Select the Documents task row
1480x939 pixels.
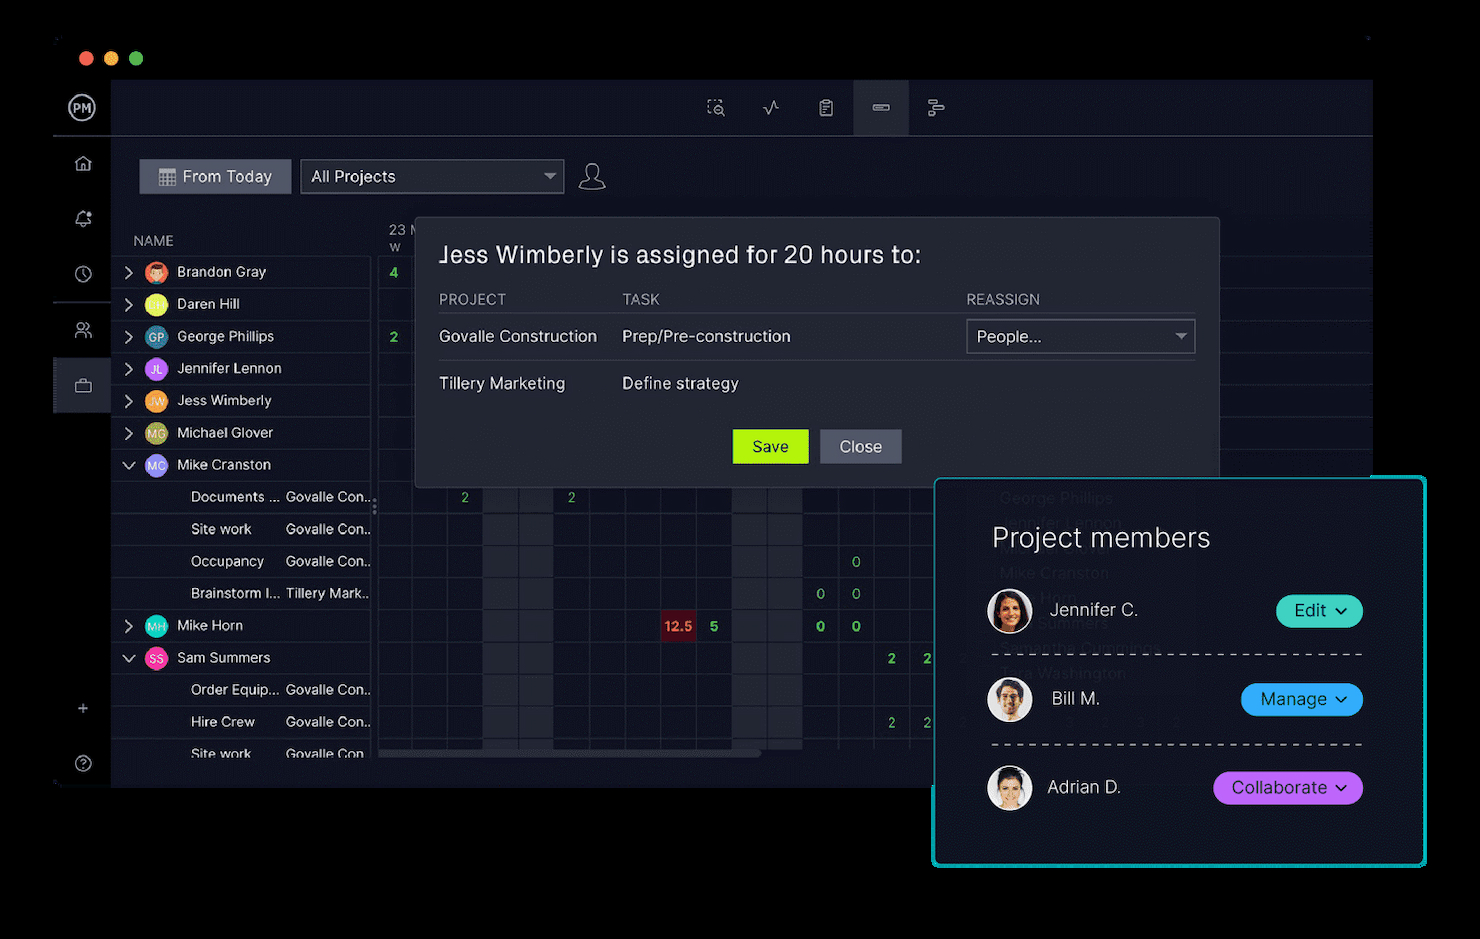(x=241, y=497)
